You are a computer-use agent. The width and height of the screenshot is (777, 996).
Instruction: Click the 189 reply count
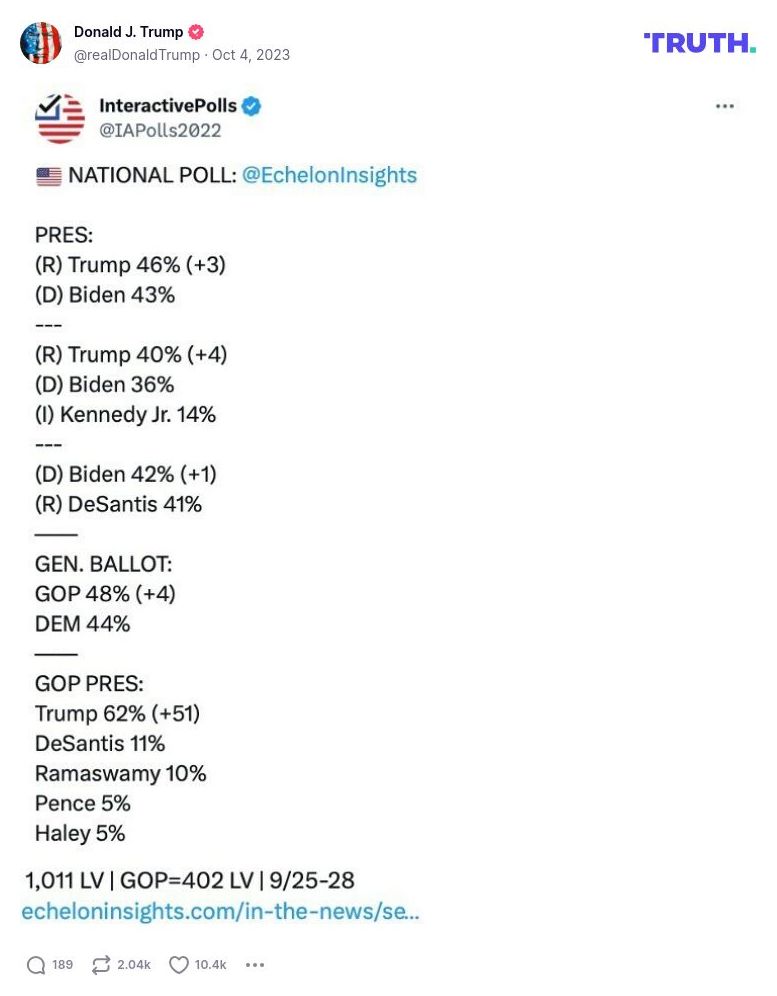tap(62, 965)
